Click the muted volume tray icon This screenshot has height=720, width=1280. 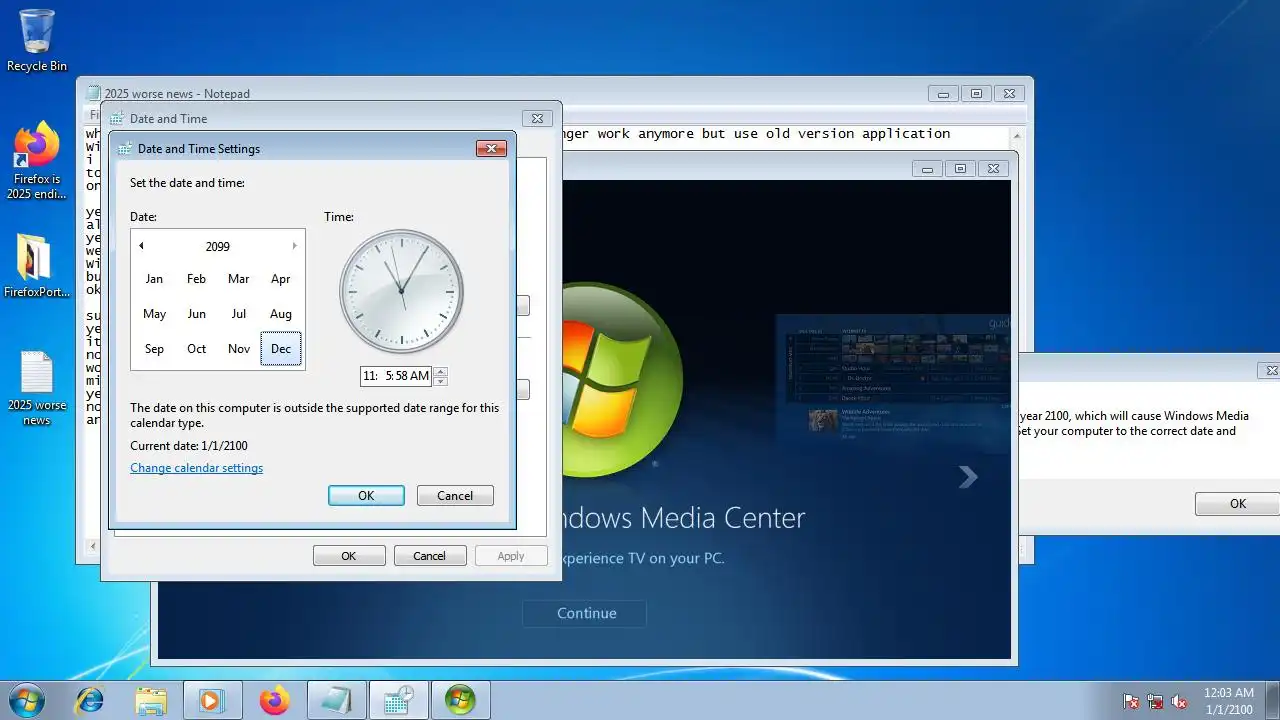point(1179,701)
